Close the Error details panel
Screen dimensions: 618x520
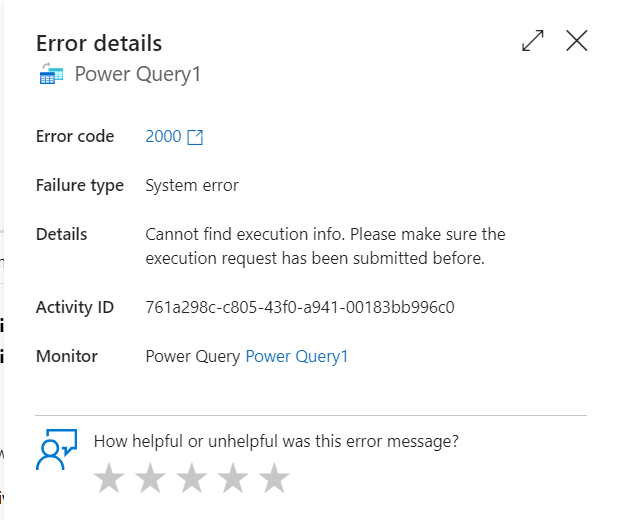pyautogui.click(x=577, y=41)
